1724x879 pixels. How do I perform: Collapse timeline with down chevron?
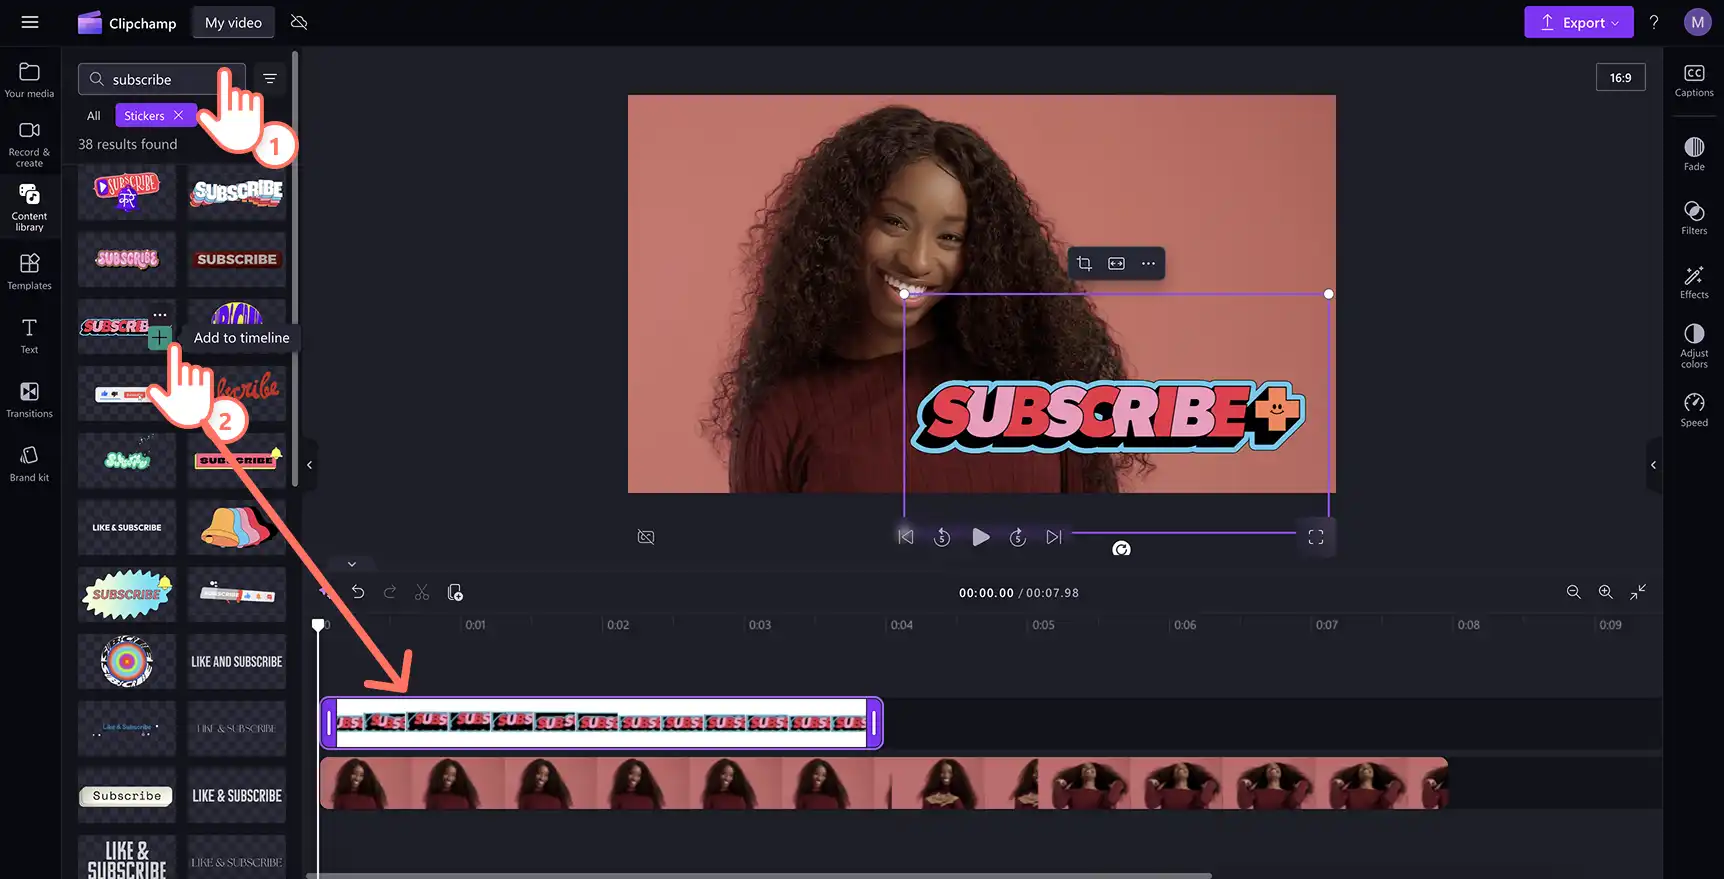point(352,564)
